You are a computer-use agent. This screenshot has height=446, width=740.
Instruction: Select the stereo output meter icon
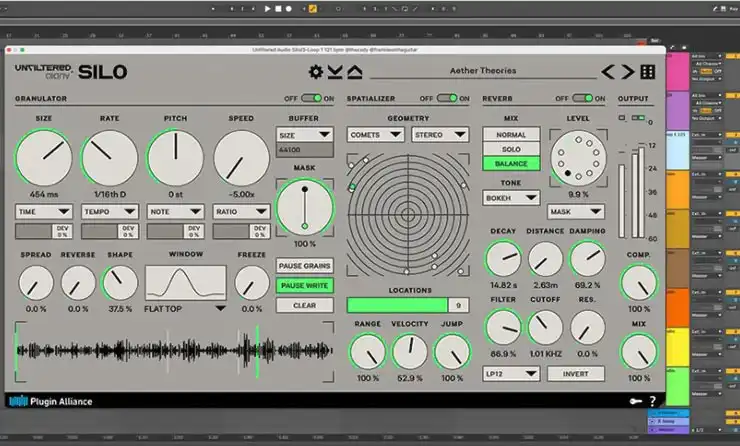(638, 118)
